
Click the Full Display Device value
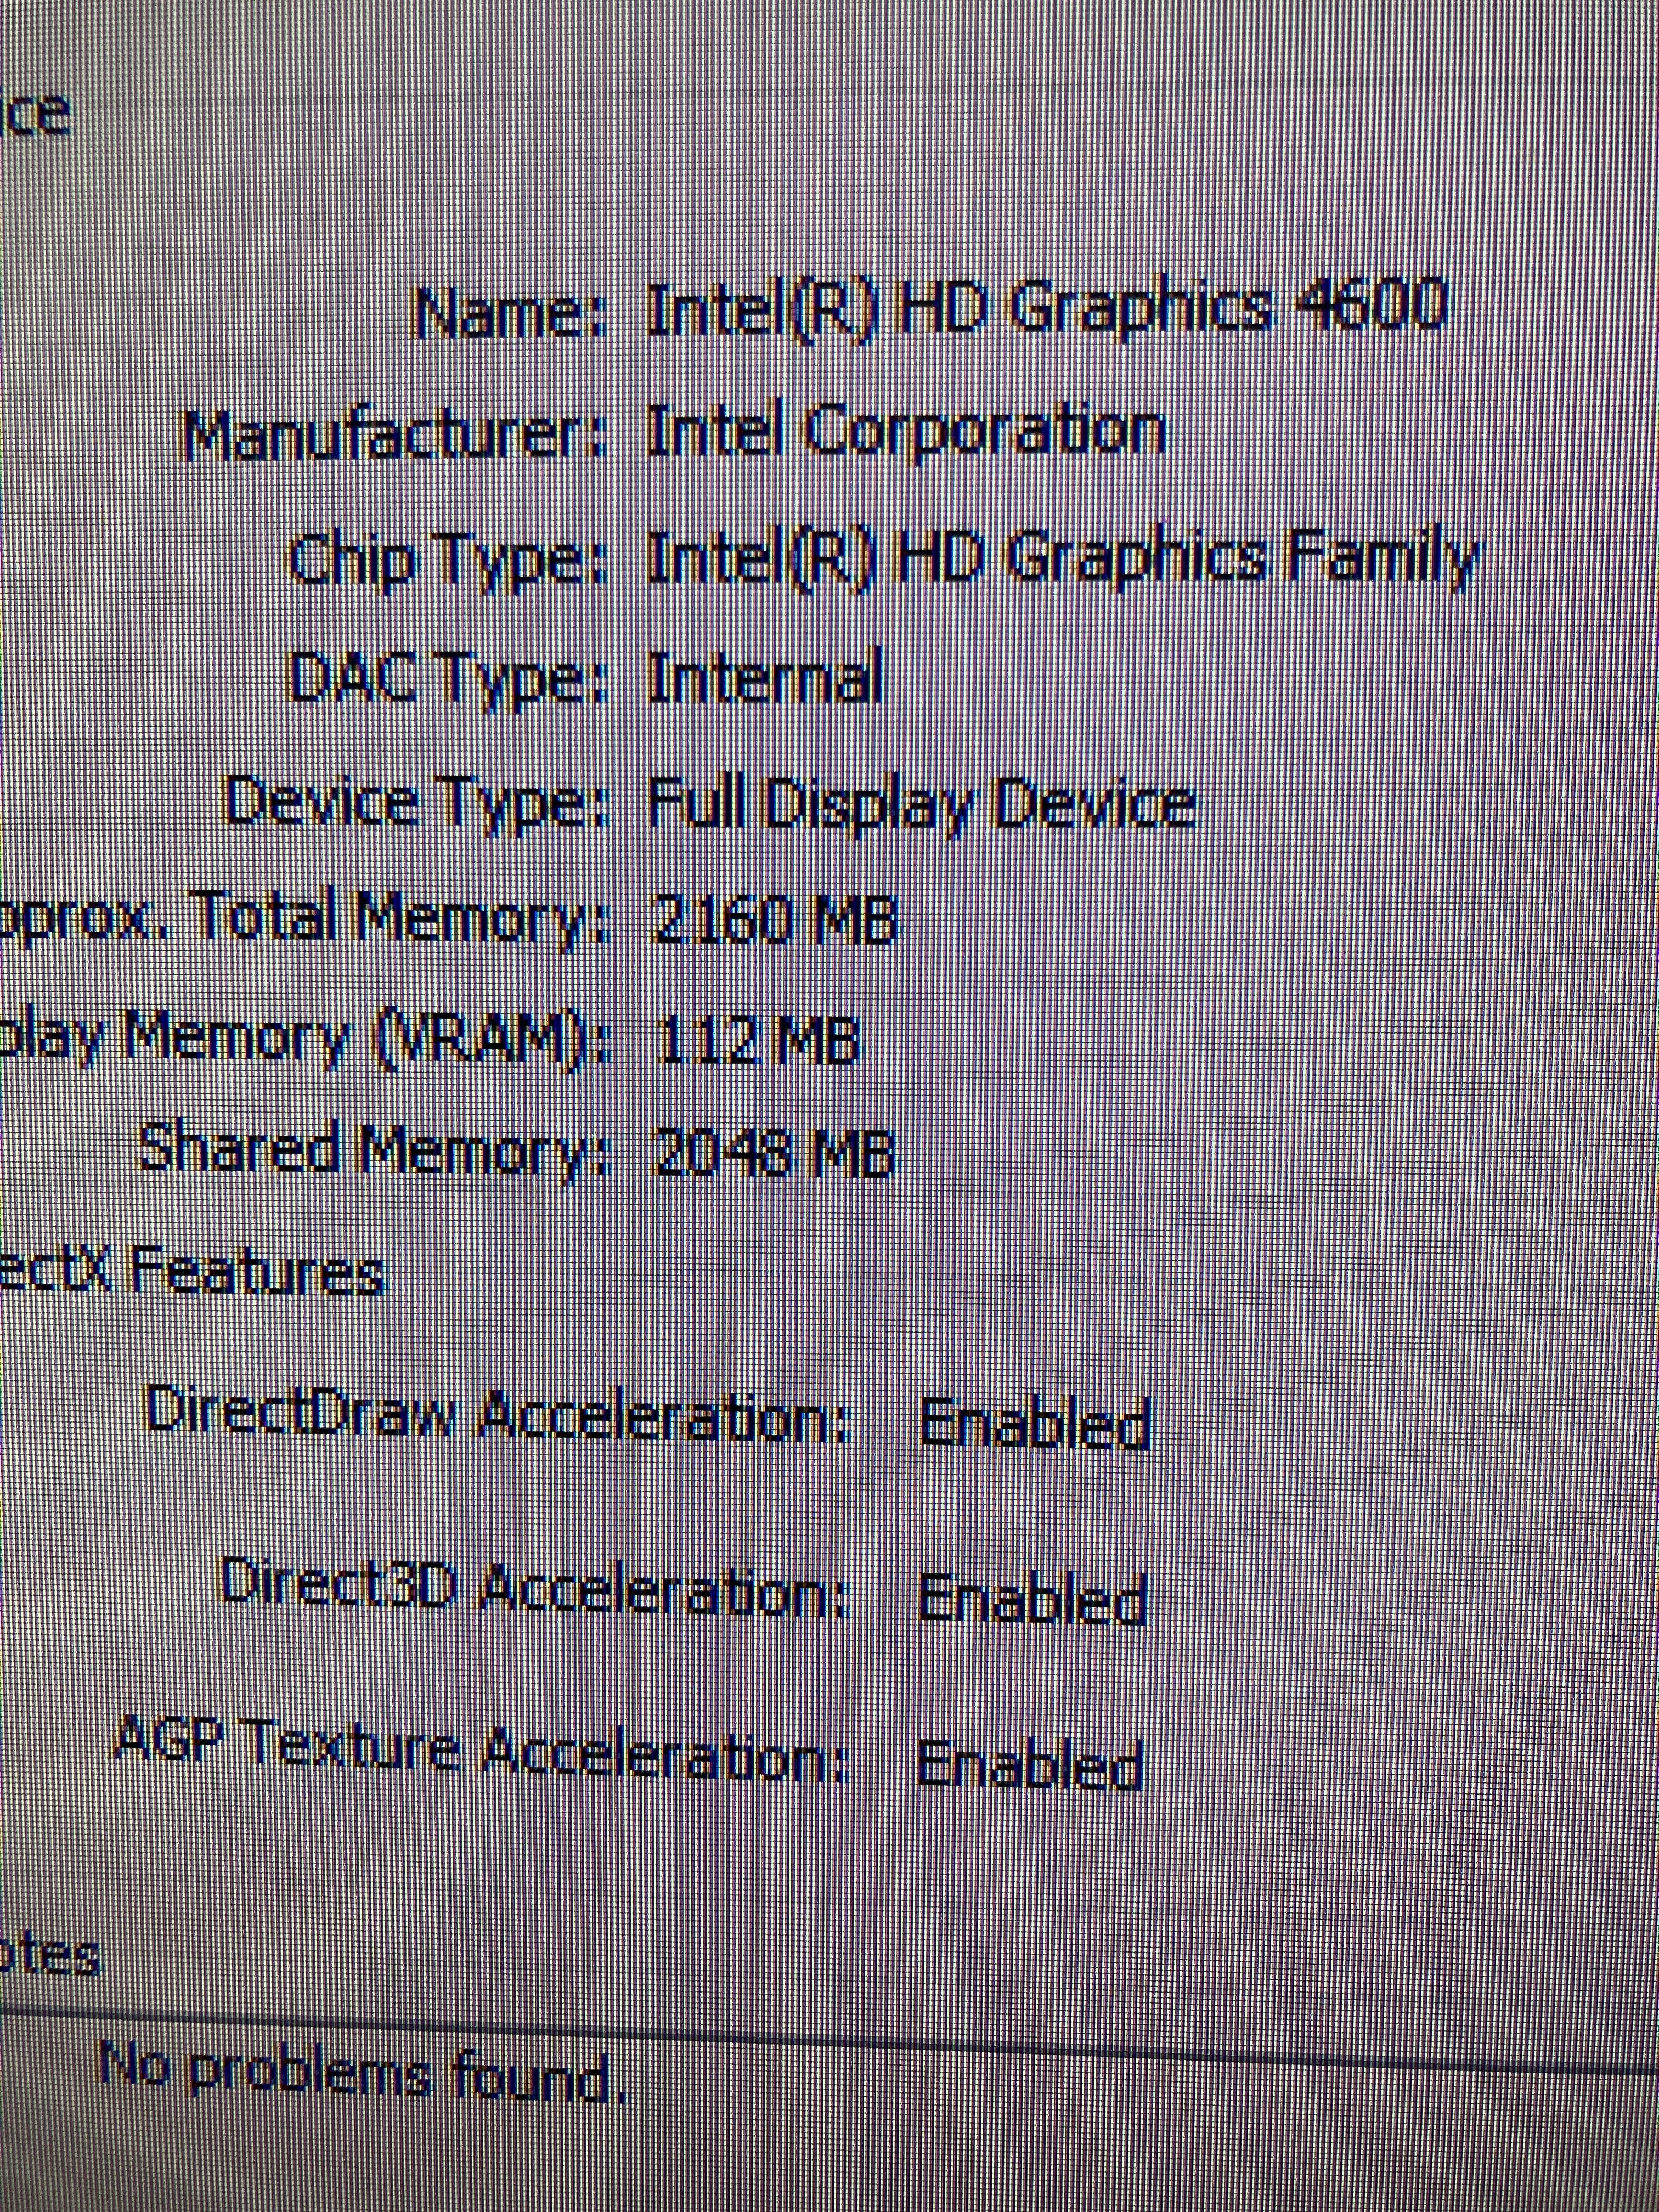tap(920, 803)
